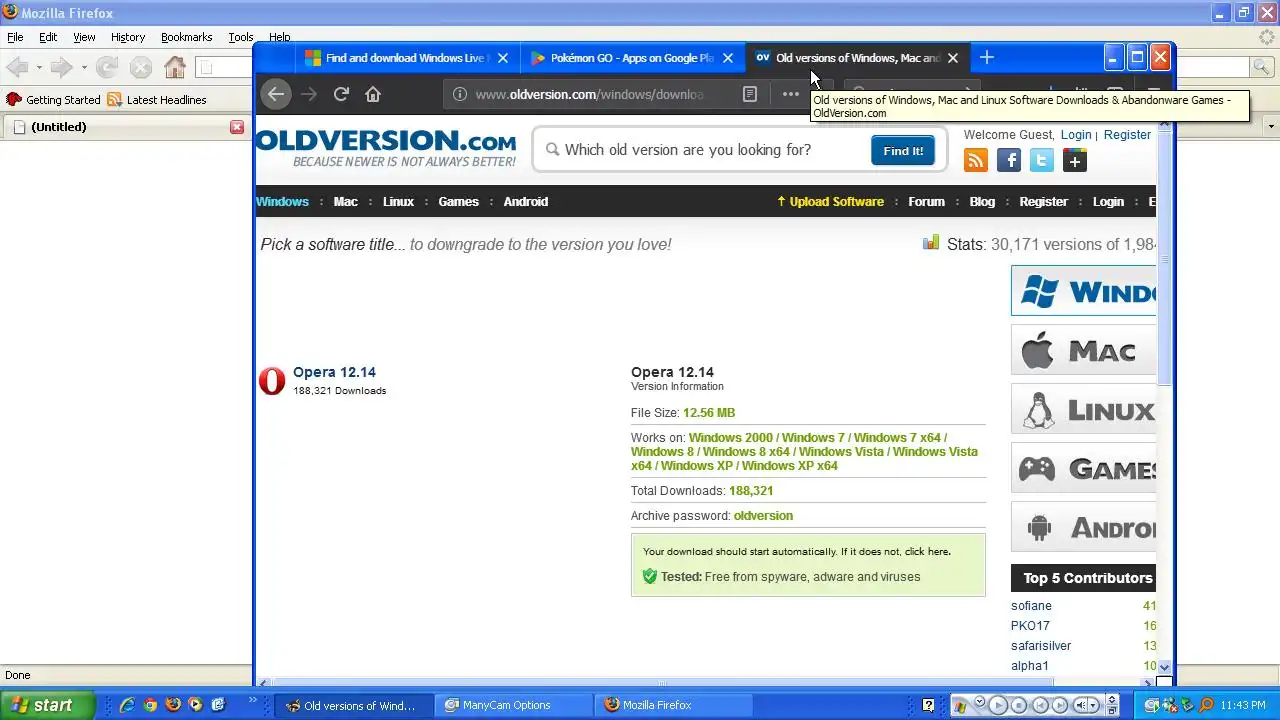The height and width of the screenshot is (720, 1280).
Task: Open OldVersion's Facebook page icon
Action: (x=1008, y=160)
